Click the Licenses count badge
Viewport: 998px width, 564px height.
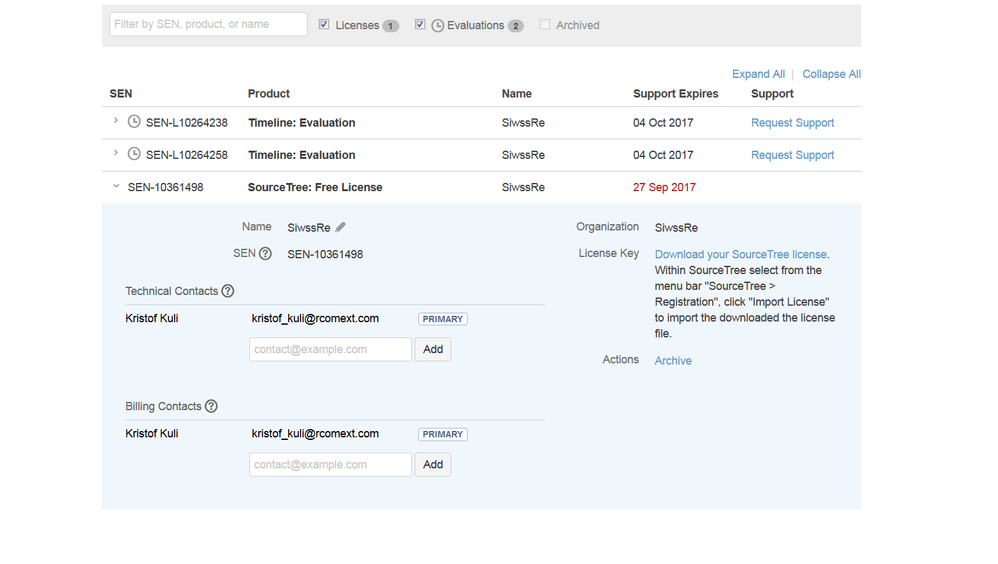click(x=390, y=26)
